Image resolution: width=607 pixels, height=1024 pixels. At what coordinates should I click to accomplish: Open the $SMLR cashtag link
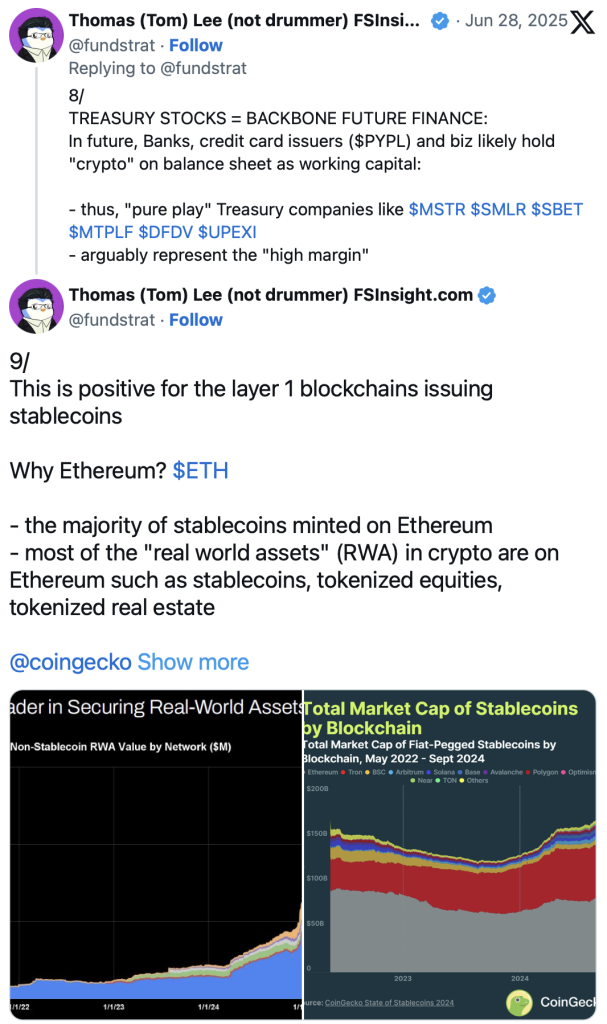(x=498, y=210)
